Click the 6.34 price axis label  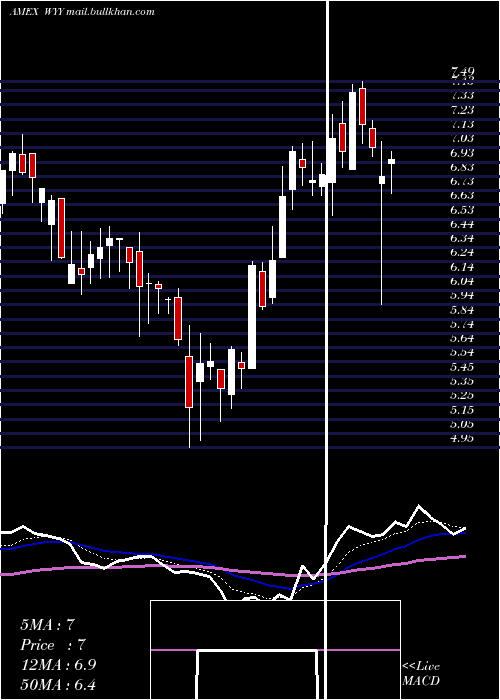click(462, 238)
